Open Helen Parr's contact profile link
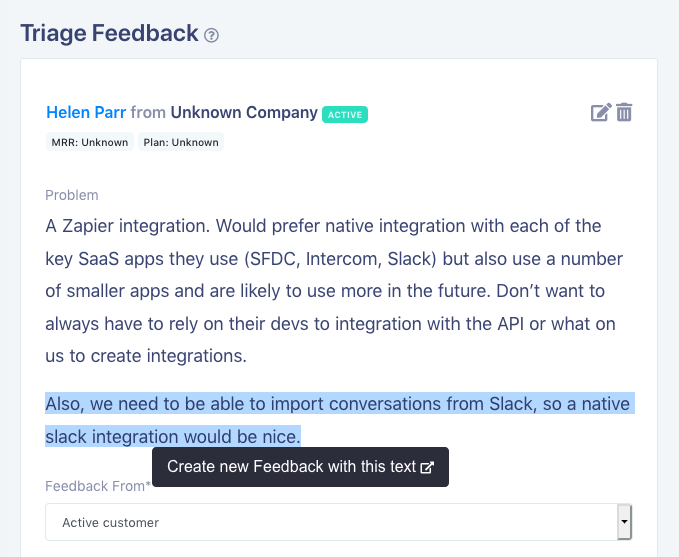 (x=86, y=113)
